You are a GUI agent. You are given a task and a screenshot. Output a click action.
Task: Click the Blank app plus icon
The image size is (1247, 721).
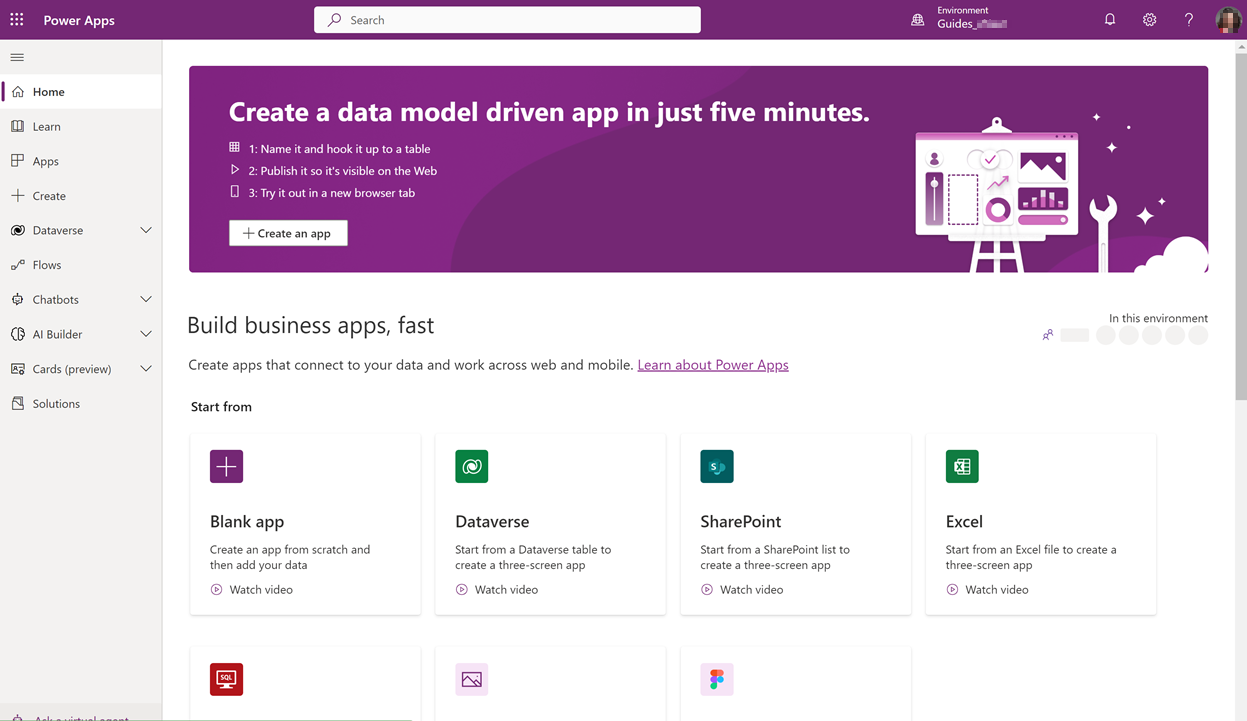pos(226,466)
